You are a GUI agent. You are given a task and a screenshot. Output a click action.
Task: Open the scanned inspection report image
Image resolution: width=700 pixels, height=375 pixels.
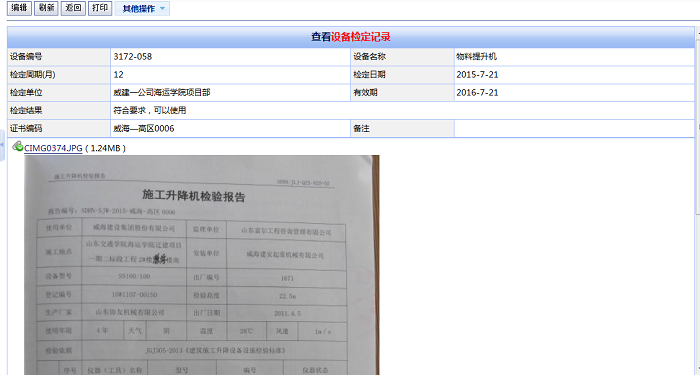202,265
